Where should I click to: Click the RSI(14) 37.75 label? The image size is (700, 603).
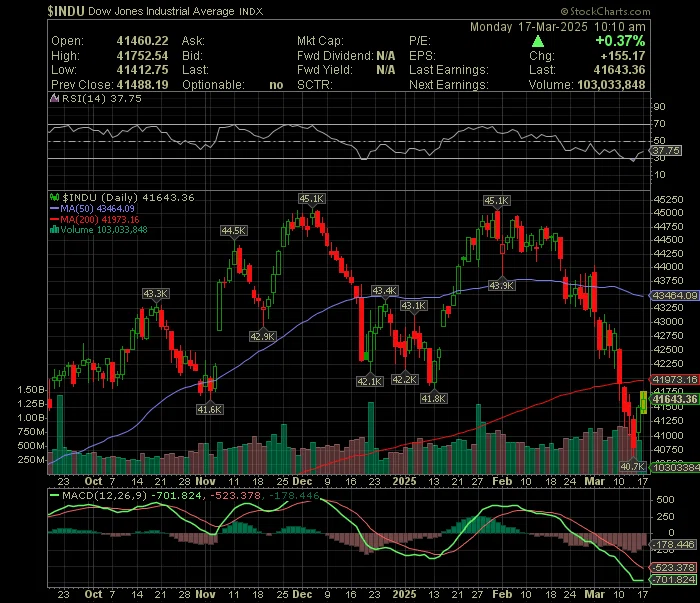(101, 98)
